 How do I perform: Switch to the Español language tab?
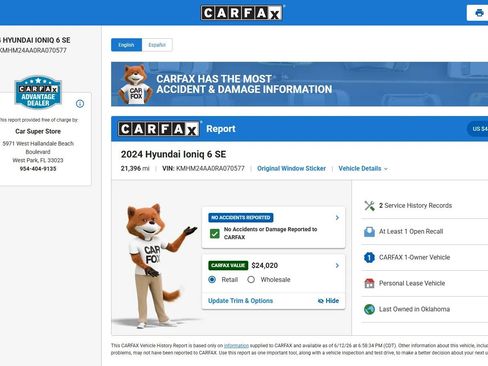157,45
